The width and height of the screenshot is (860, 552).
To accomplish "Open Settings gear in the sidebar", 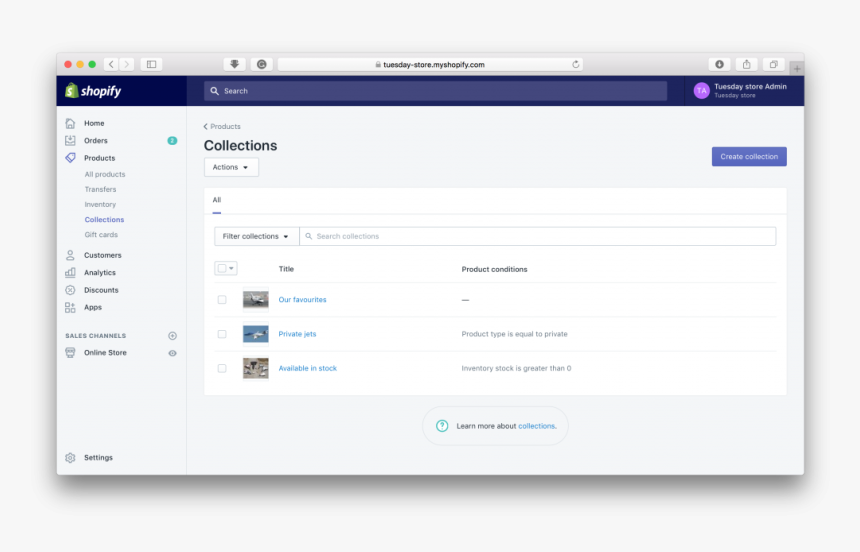I will pyautogui.click(x=70, y=458).
